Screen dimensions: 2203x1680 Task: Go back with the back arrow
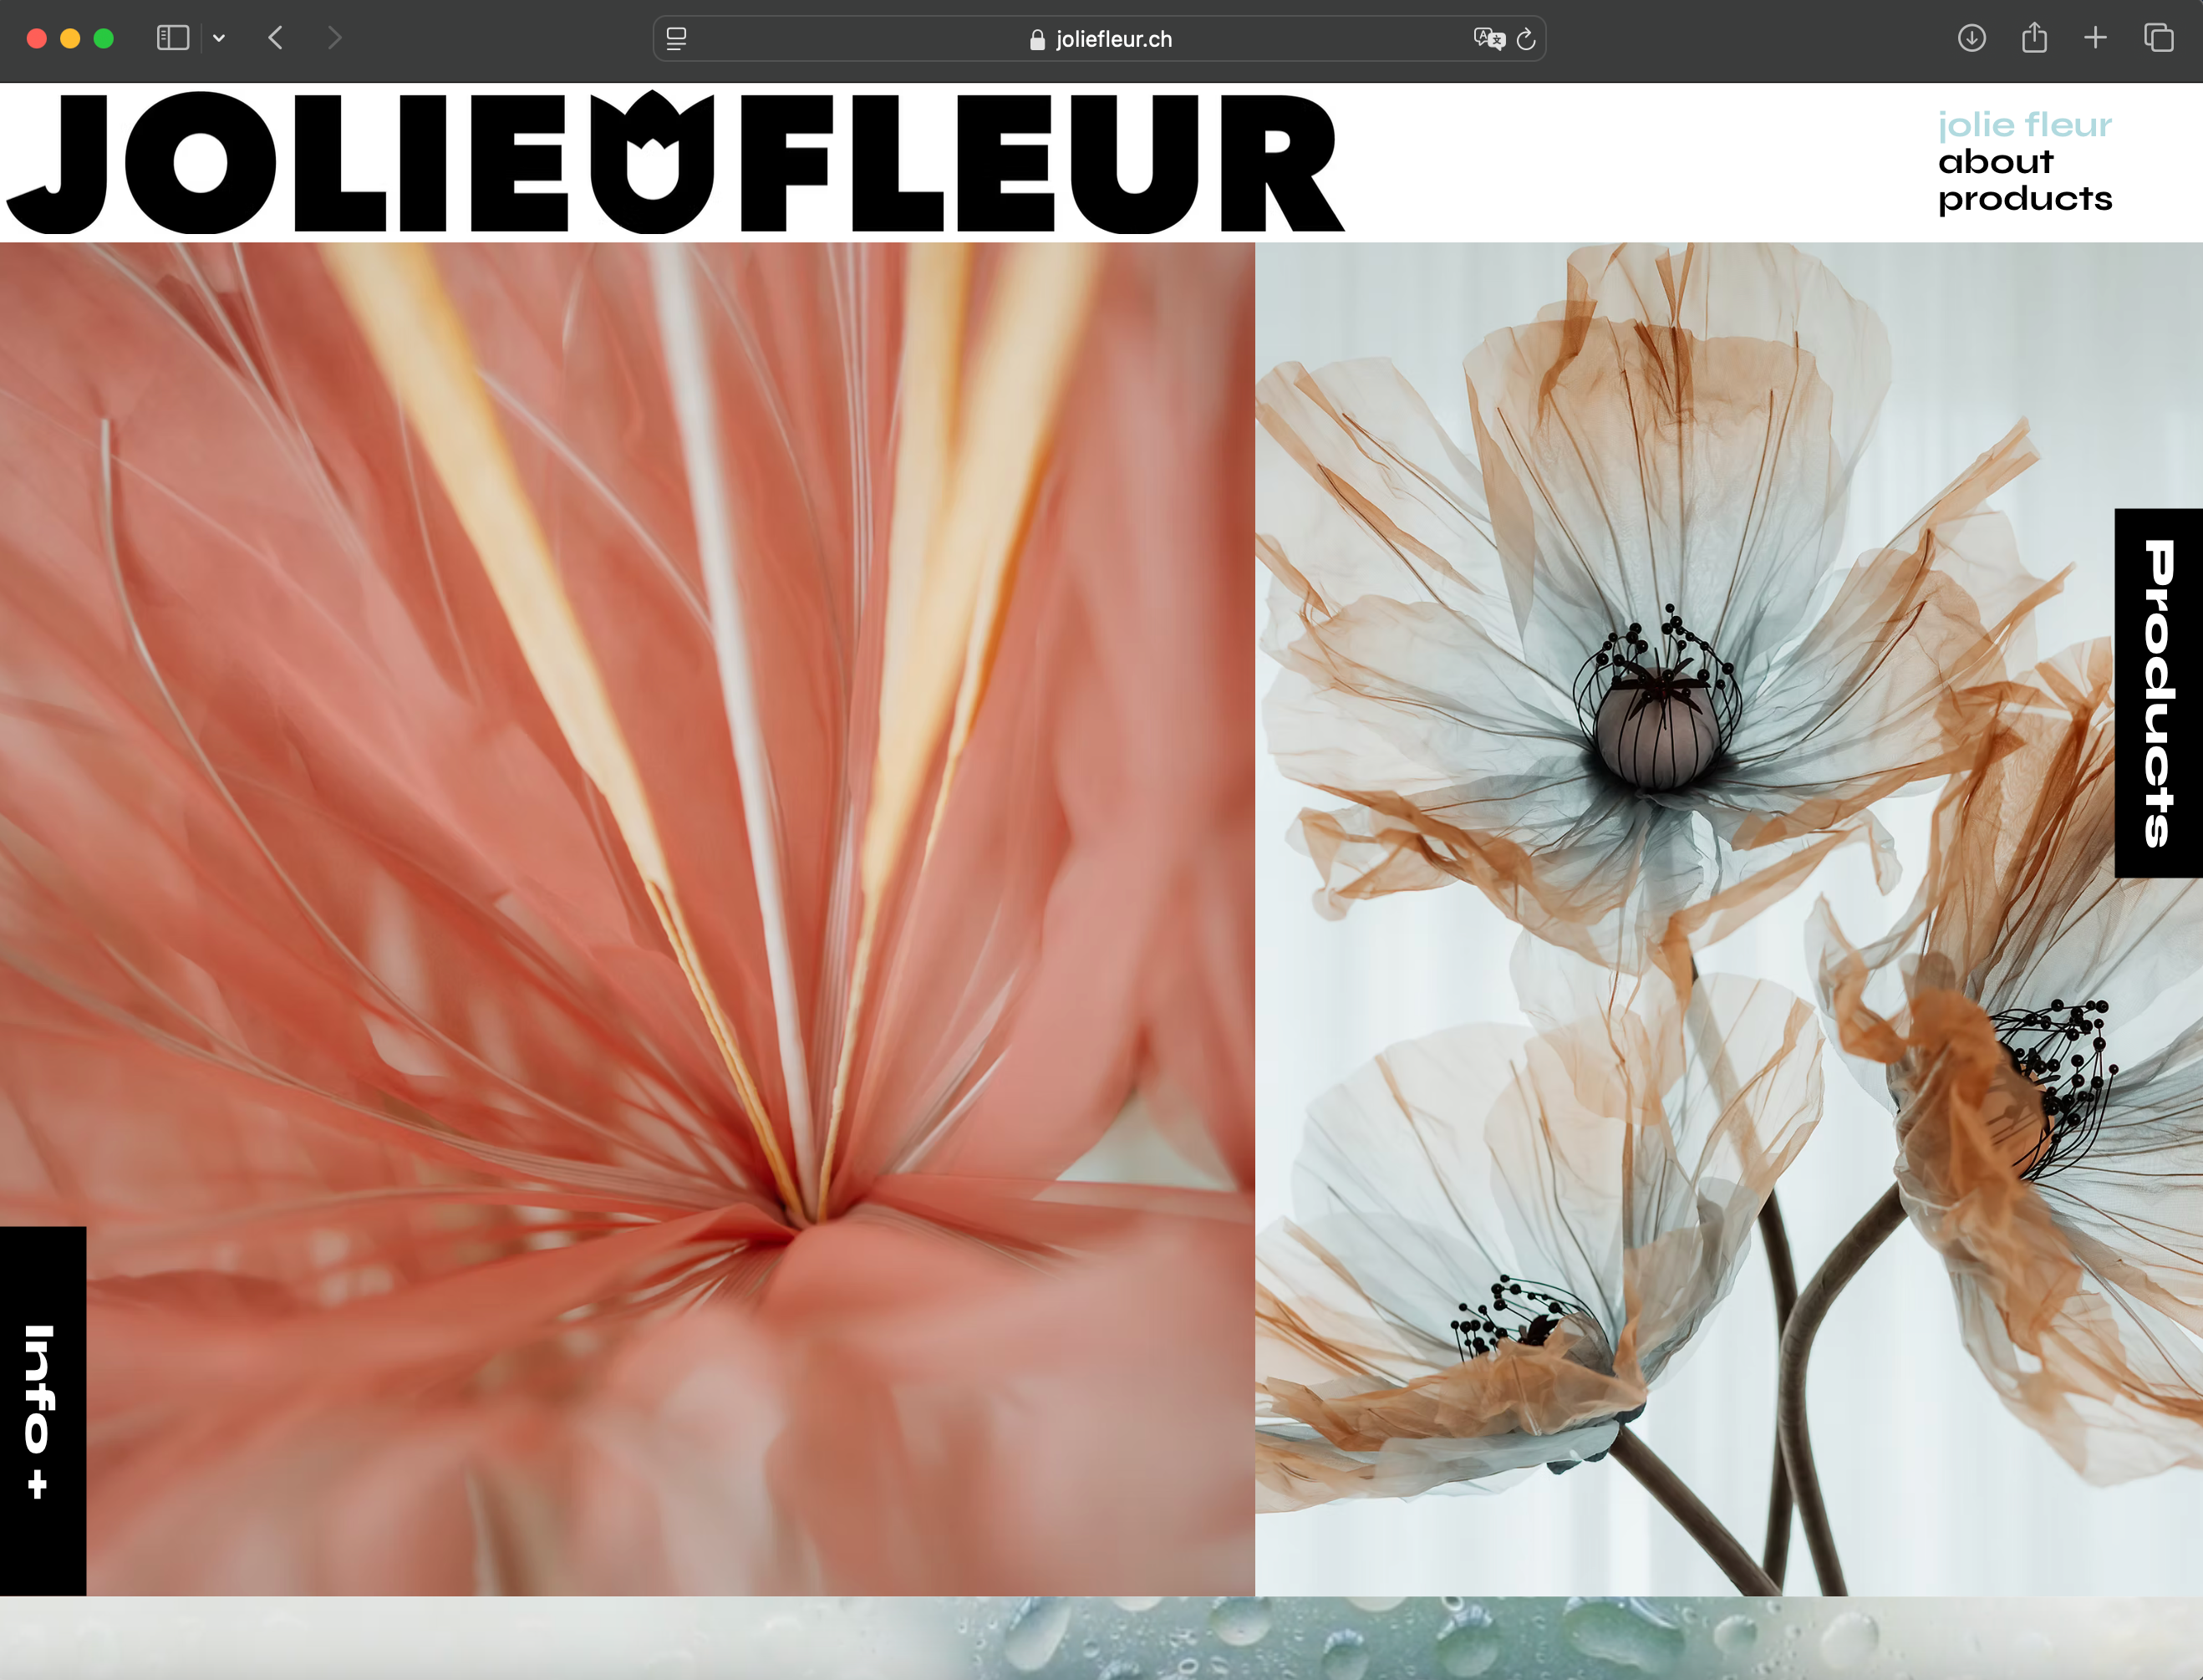coord(276,38)
